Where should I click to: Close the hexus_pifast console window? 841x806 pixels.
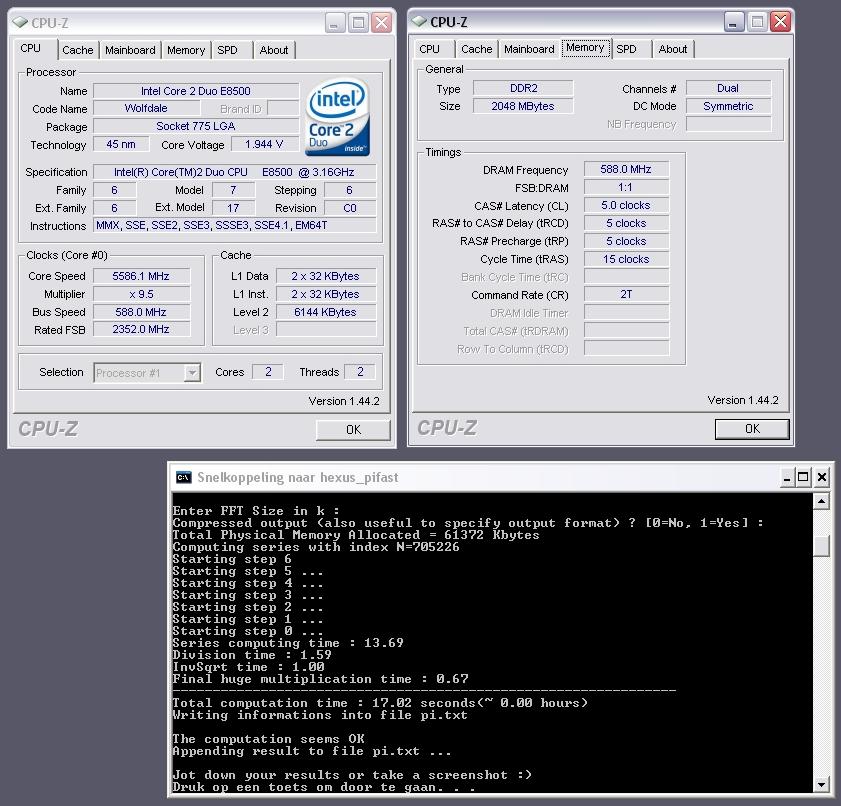(x=822, y=477)
